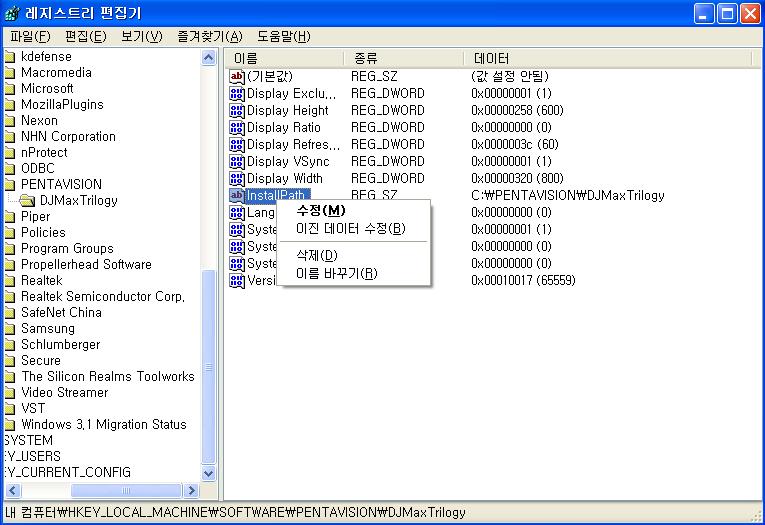Click the Display Refres... DWORD icon
This screenshot has height=525, width=765.
pyautogui.click(x=237, y=145)
